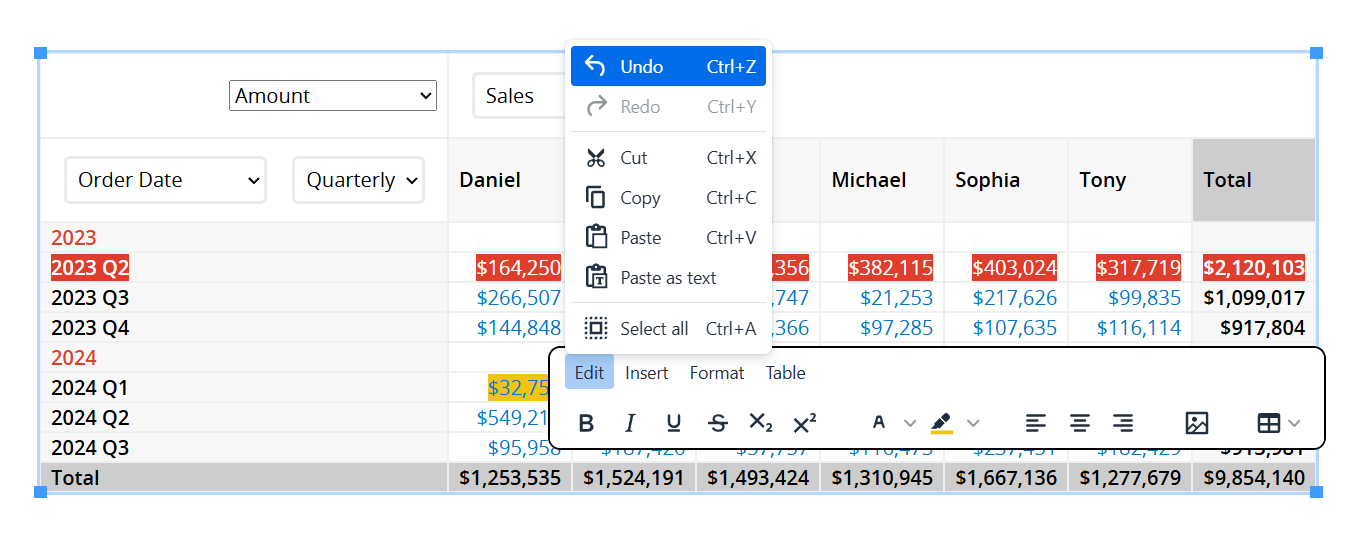
Task: Insert an image using image icon
Action: click(1196, 423)
